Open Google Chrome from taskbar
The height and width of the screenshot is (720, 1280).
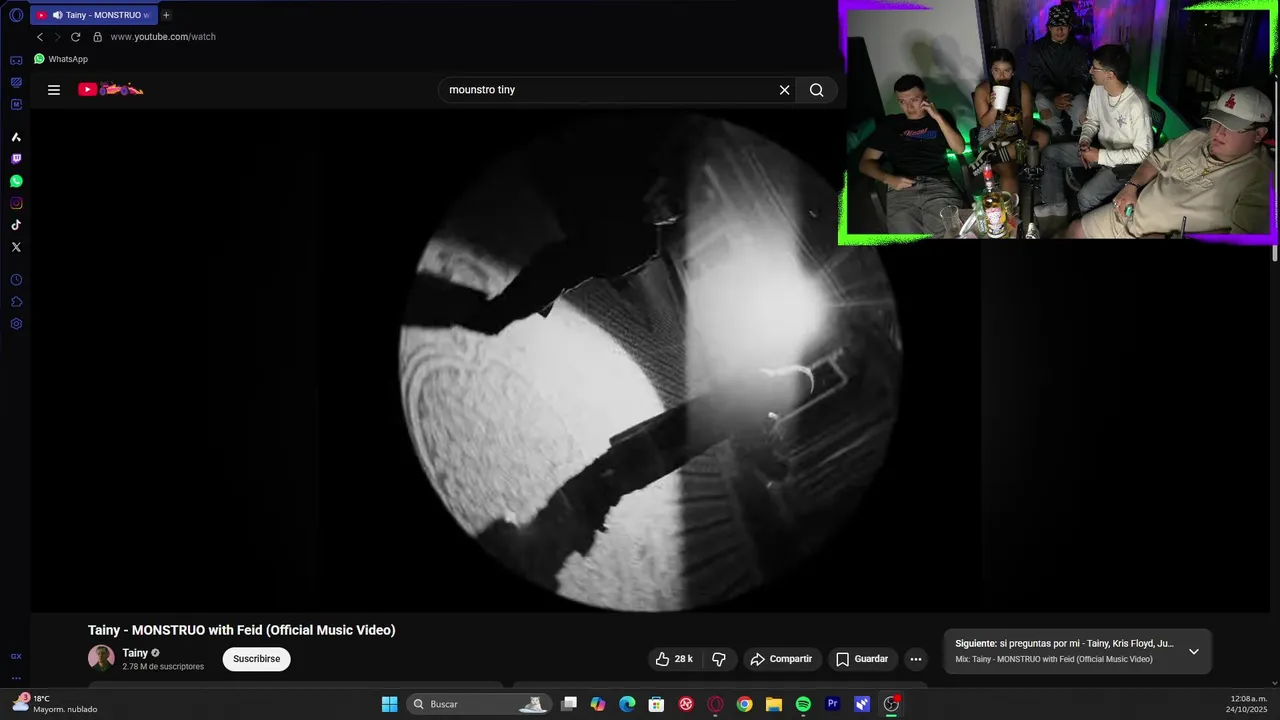pyautogui.click(x=744, y=704)
